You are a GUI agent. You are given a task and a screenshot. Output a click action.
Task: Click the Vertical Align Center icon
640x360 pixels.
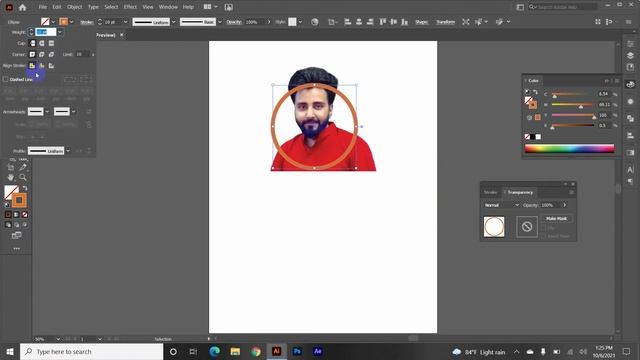tap(393, 22)
